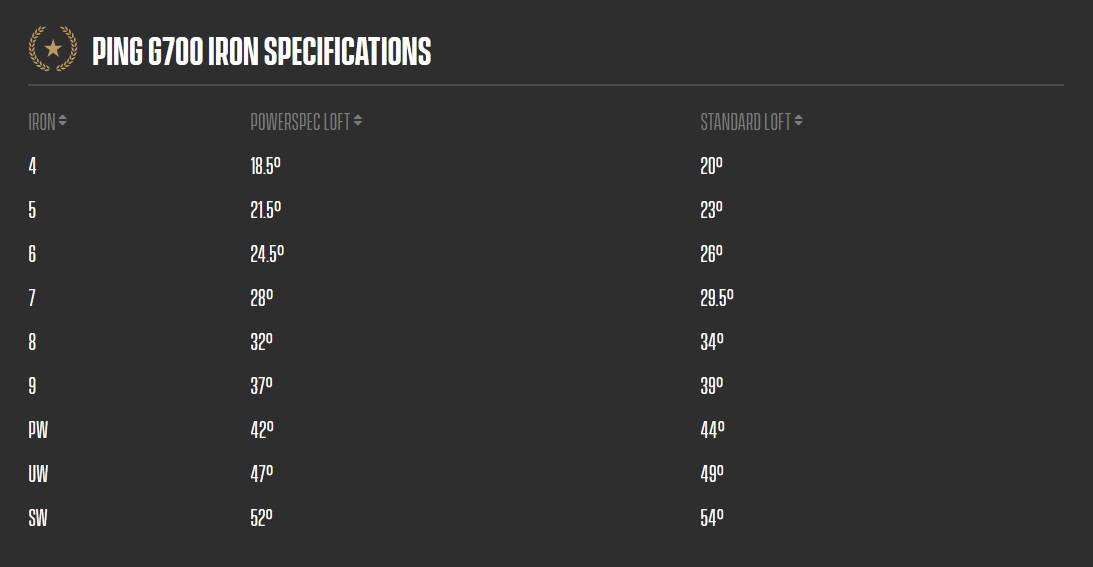Click the UW row label
This screenshot has height=567, width=1093.
coord(38,474)
